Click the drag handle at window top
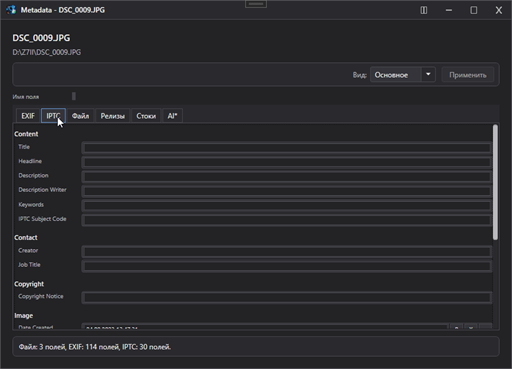The width and height of the screenshot is (512, 369). point(256,4)
